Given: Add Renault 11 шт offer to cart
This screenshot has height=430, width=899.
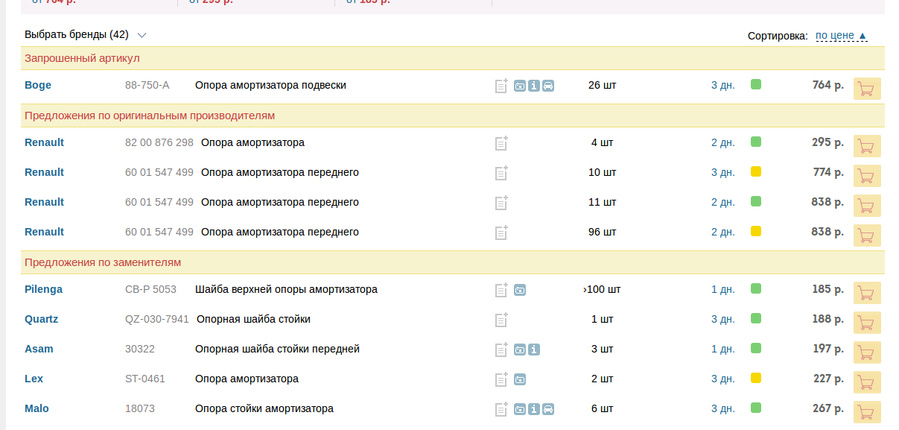Looking at the screenshot, I should [x=867, y=206].
